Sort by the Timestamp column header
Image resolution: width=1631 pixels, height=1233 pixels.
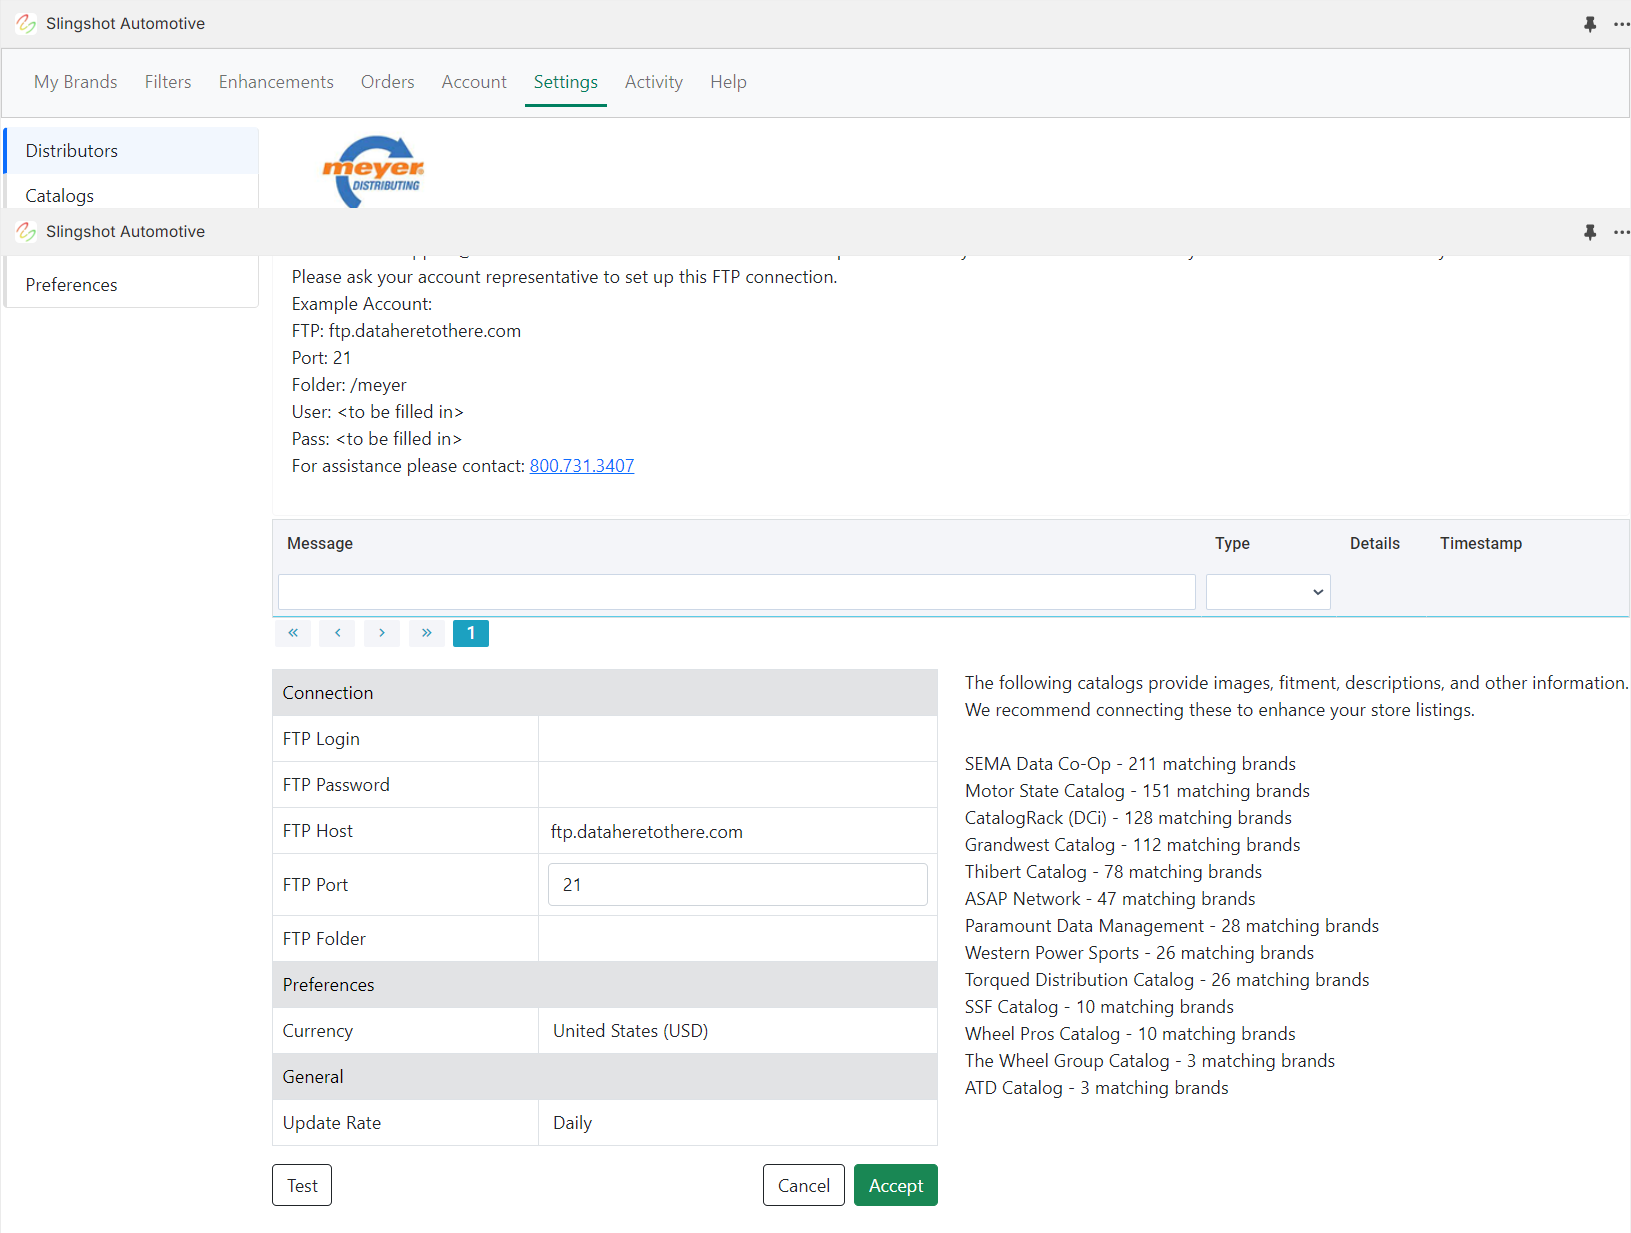1481,543
